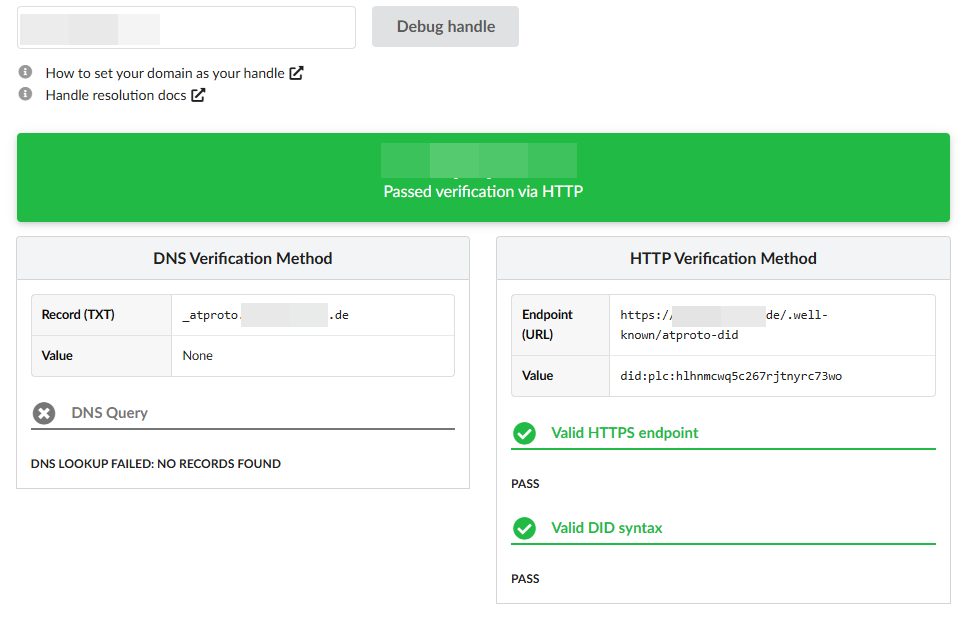Screen dimensions: 974x630
Task: Click the did:plc value in HTTP table
Action: click(731, 376)
